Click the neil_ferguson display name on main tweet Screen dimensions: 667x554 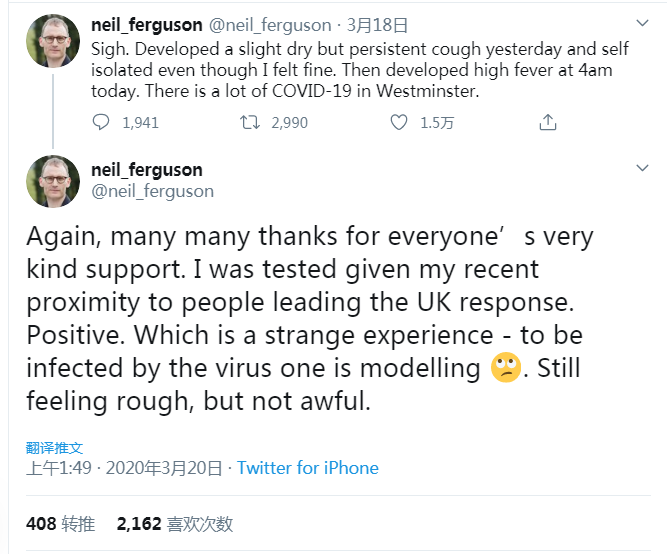click(146, 170)
